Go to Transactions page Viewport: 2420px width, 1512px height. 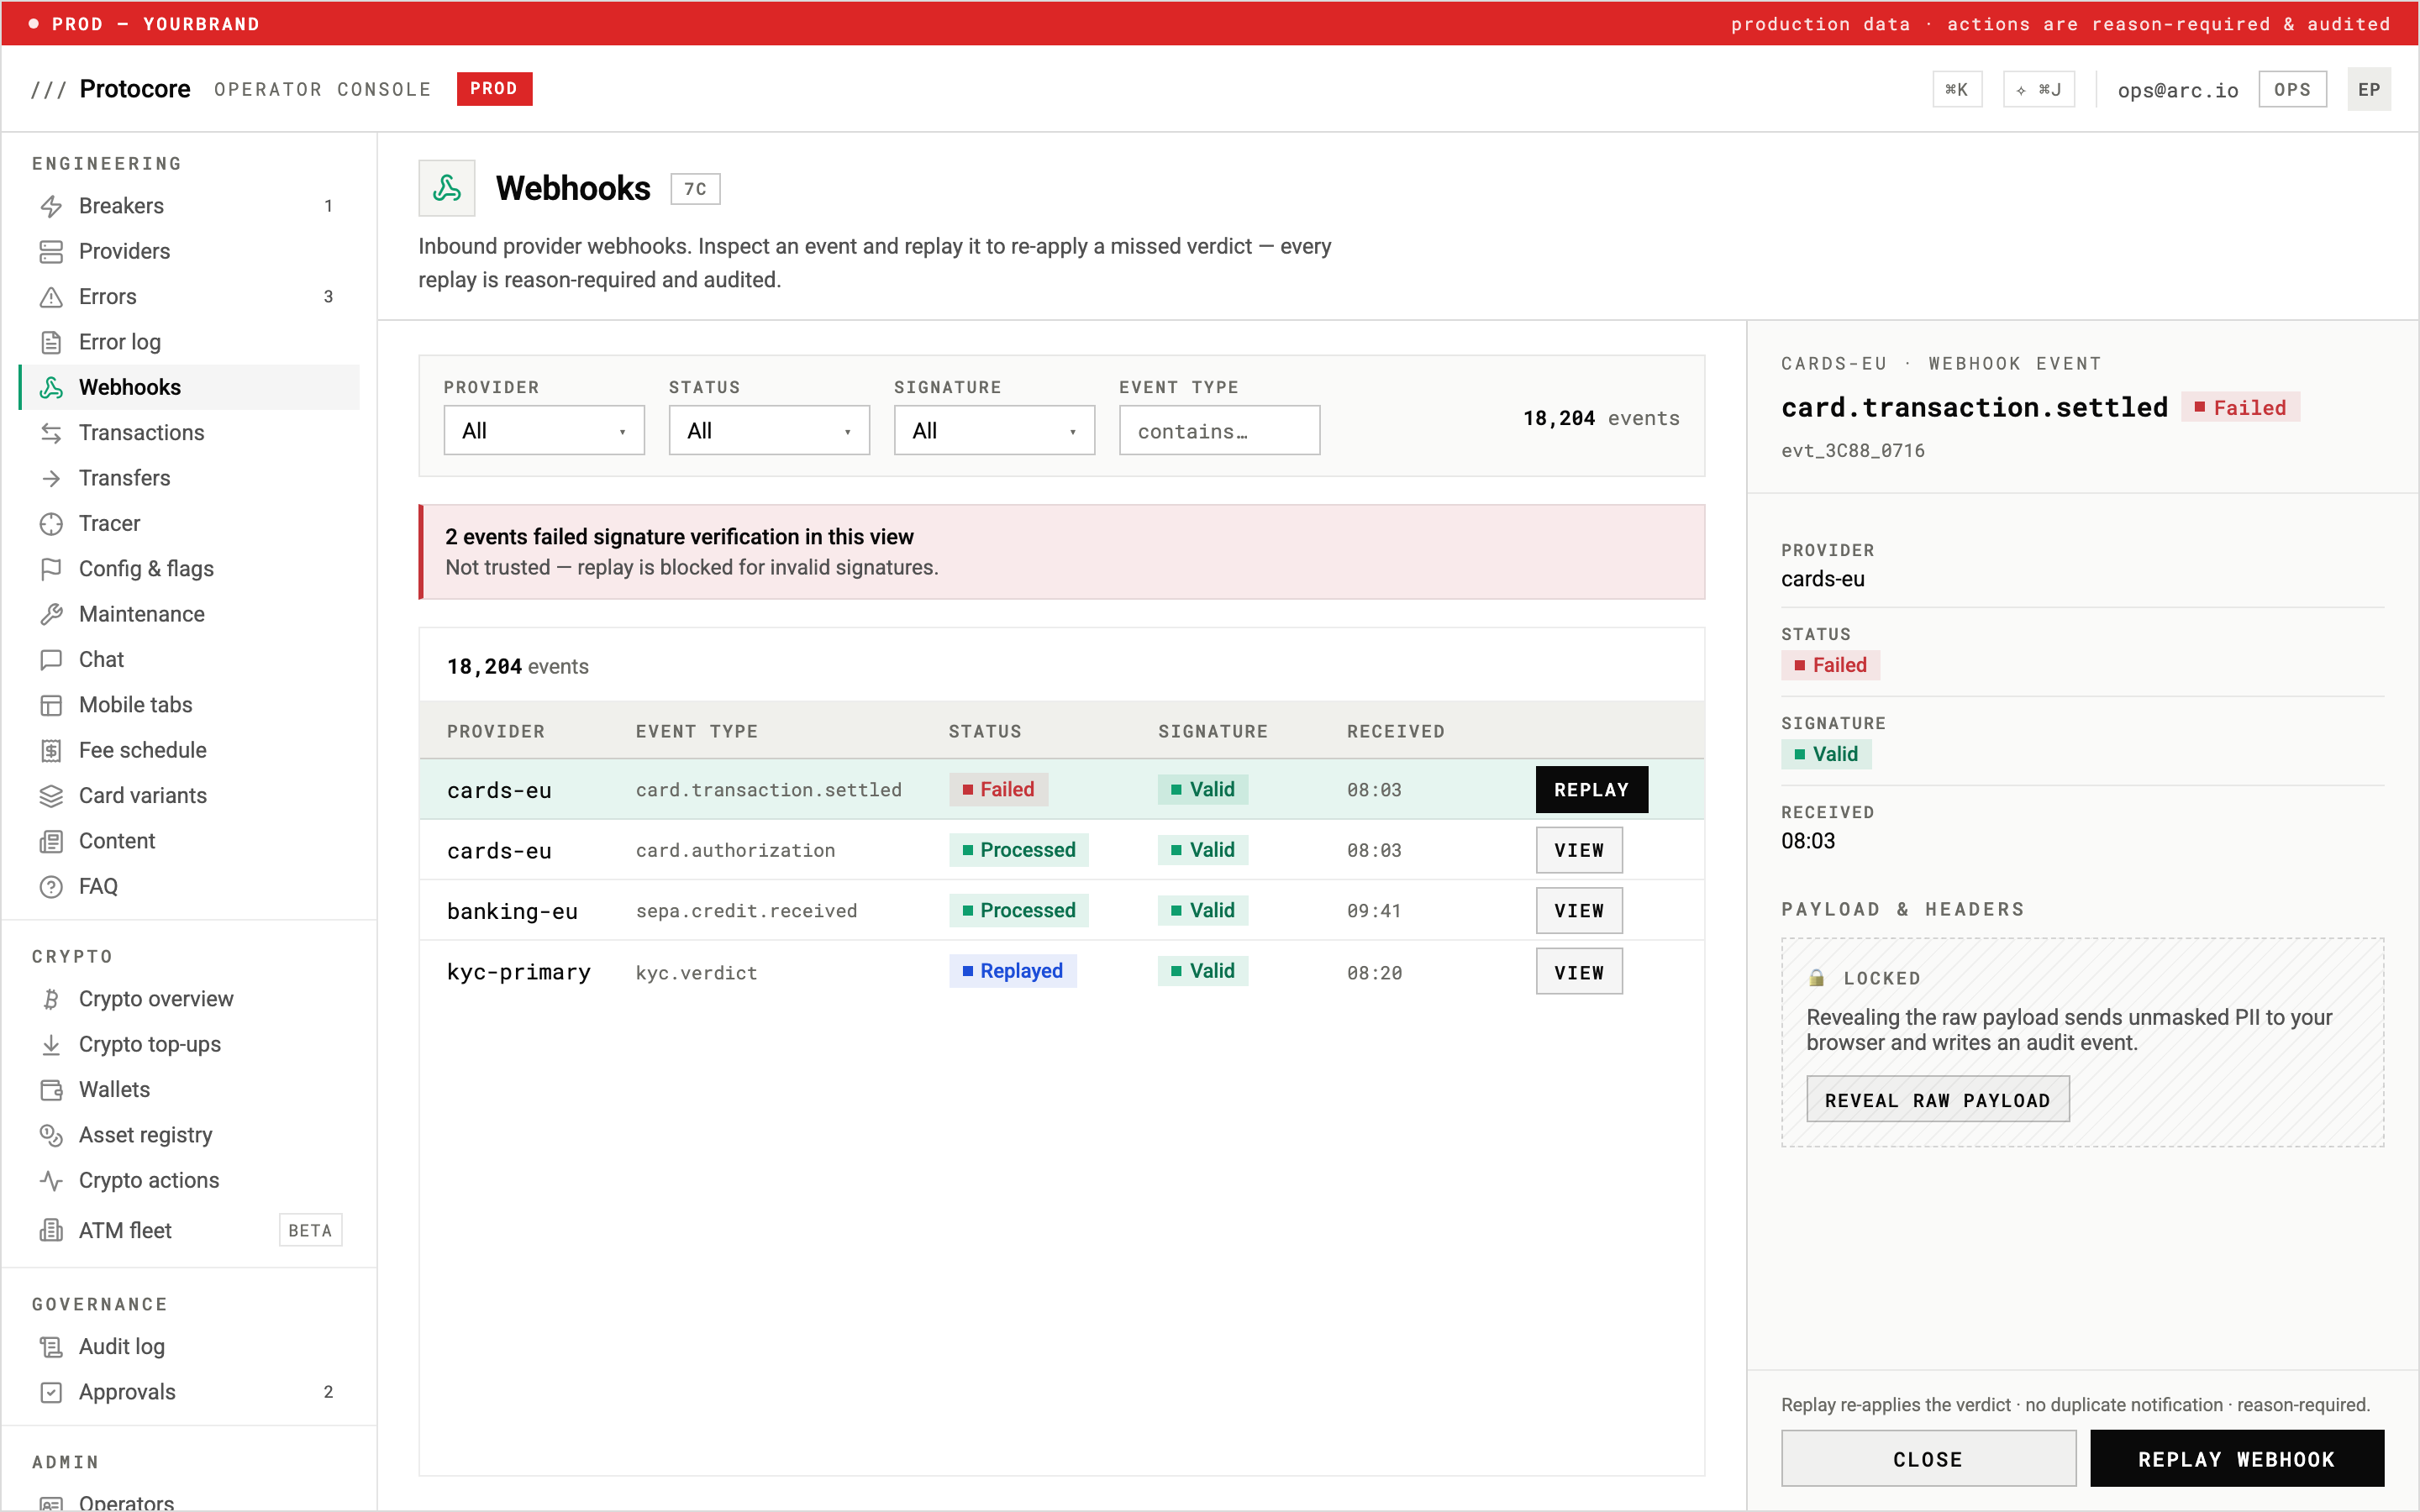[x=189, y=433]
